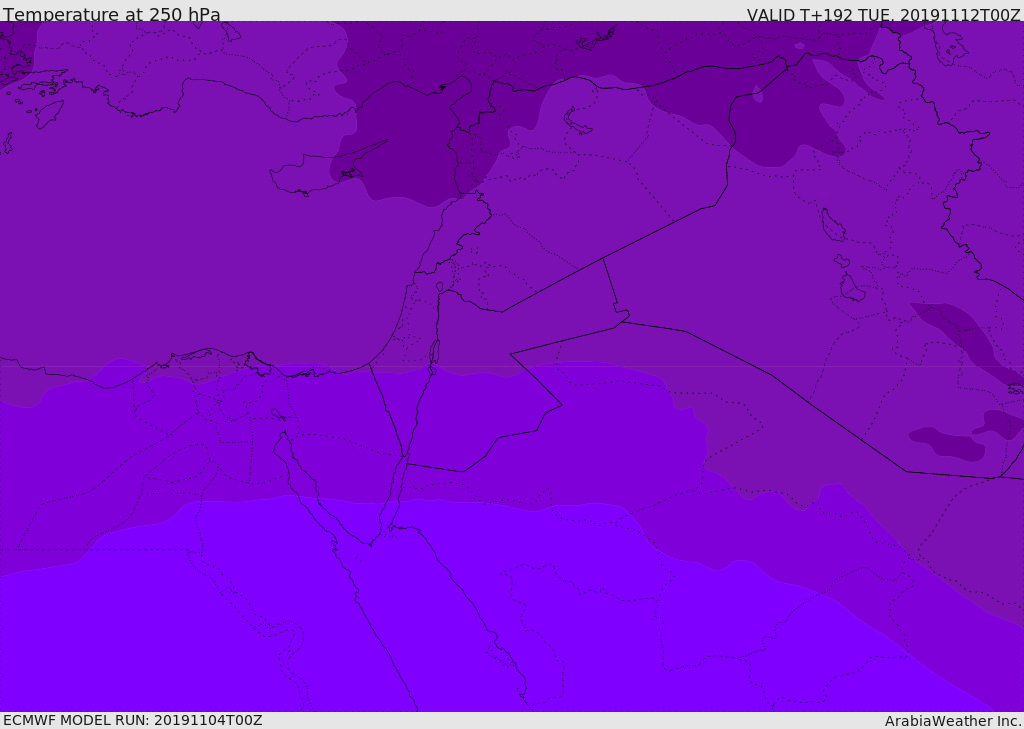
Task: Click the ECMWF MODEL RUN date text
Action: point(132,720)
